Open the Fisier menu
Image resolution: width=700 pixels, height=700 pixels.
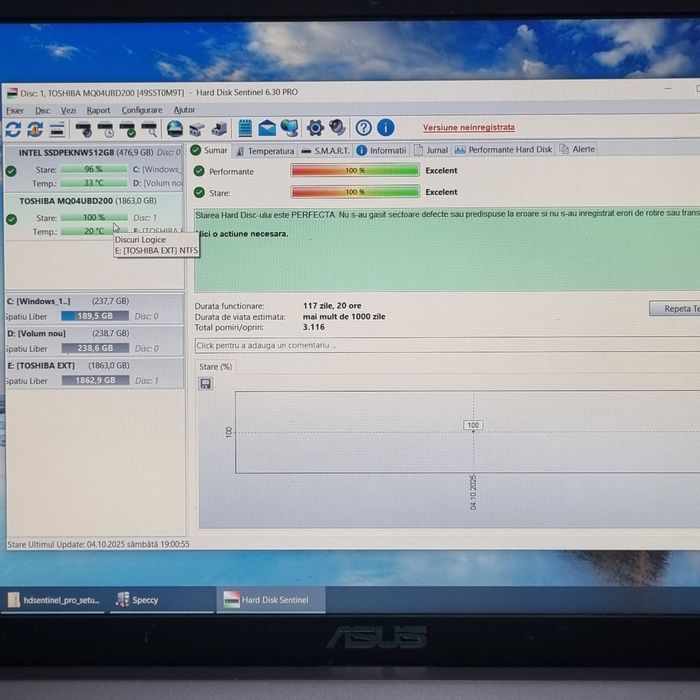point(15,110)
